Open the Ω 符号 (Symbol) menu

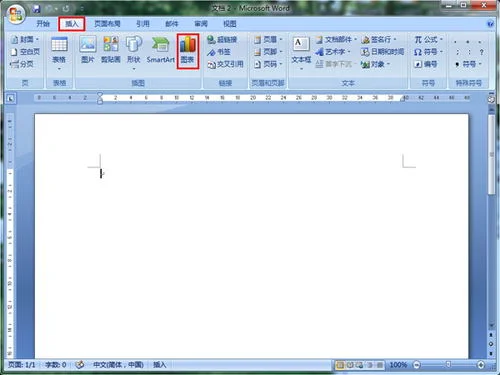coord(428,52)
